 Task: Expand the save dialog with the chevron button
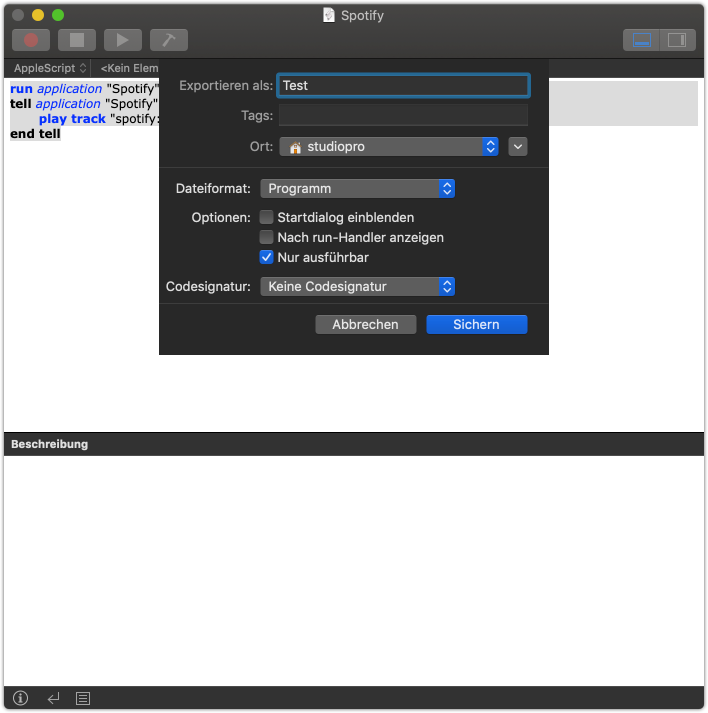(x=517, y=146)
